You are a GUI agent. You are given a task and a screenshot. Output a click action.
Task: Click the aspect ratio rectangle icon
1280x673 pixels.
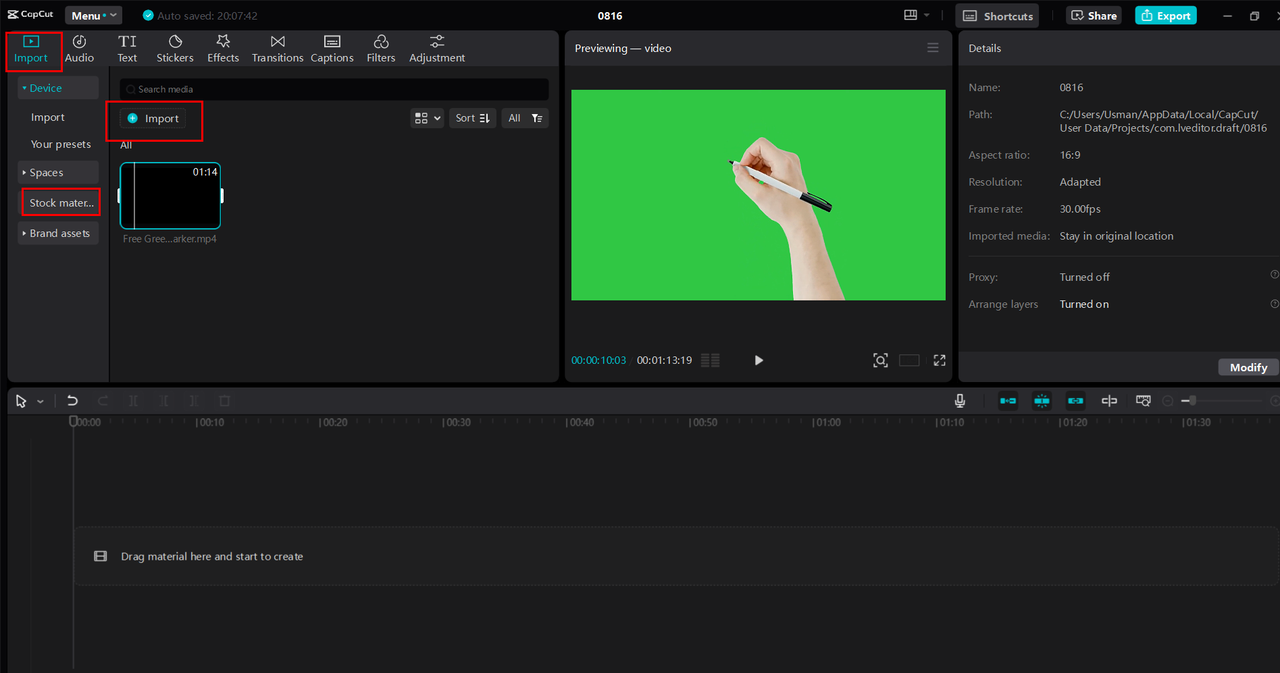(909, 360)
